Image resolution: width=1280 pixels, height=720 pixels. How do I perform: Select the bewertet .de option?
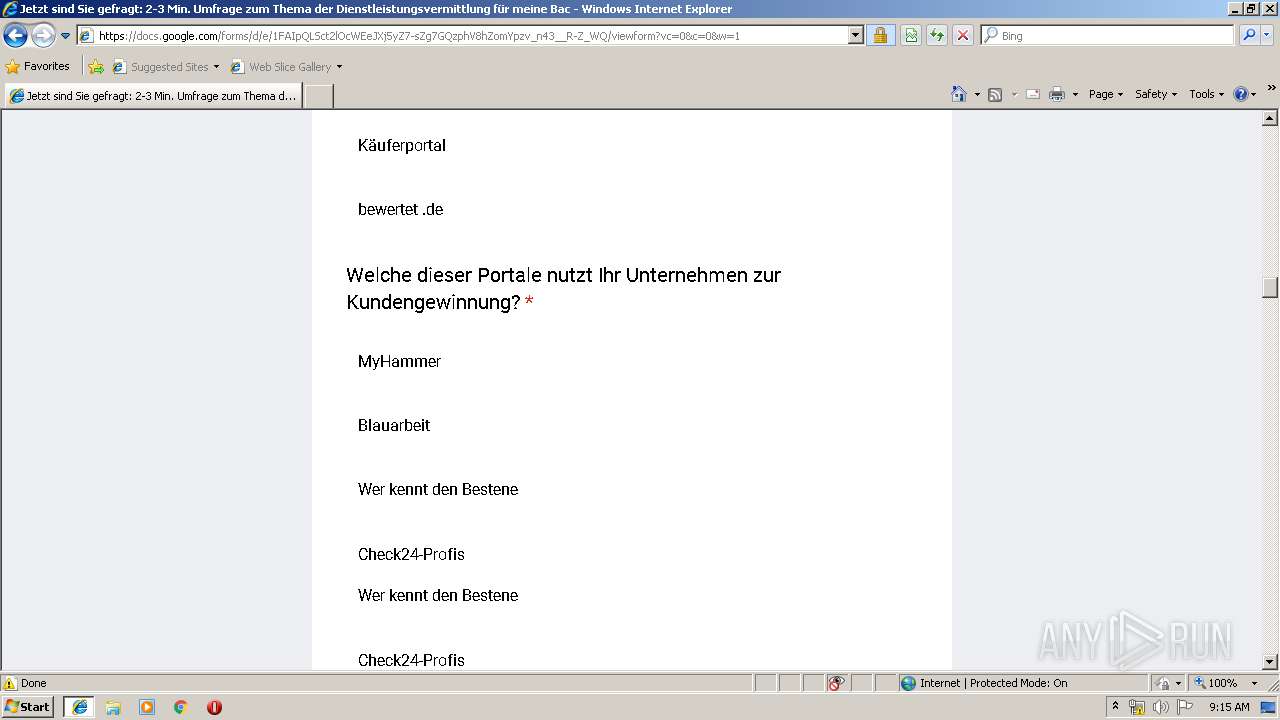coord(400,209)
